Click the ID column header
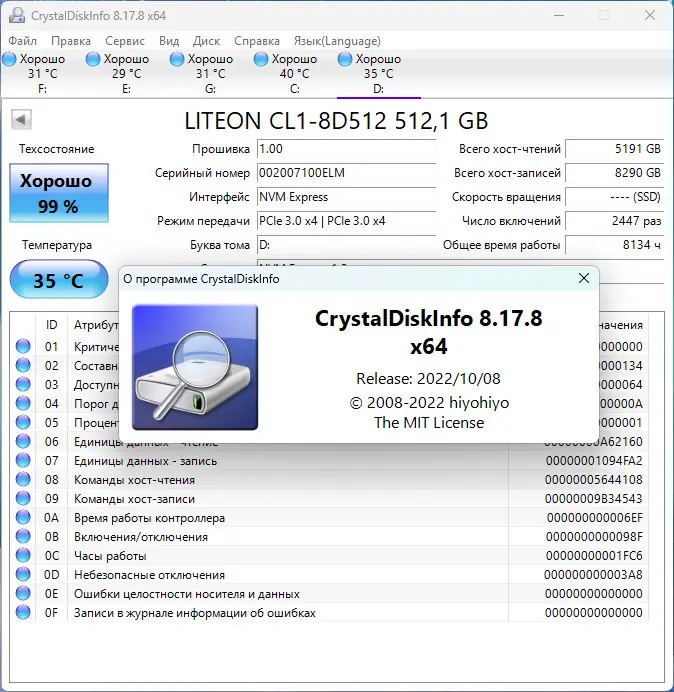This screenshot has height=692, width=674. [x=51, y=325]
